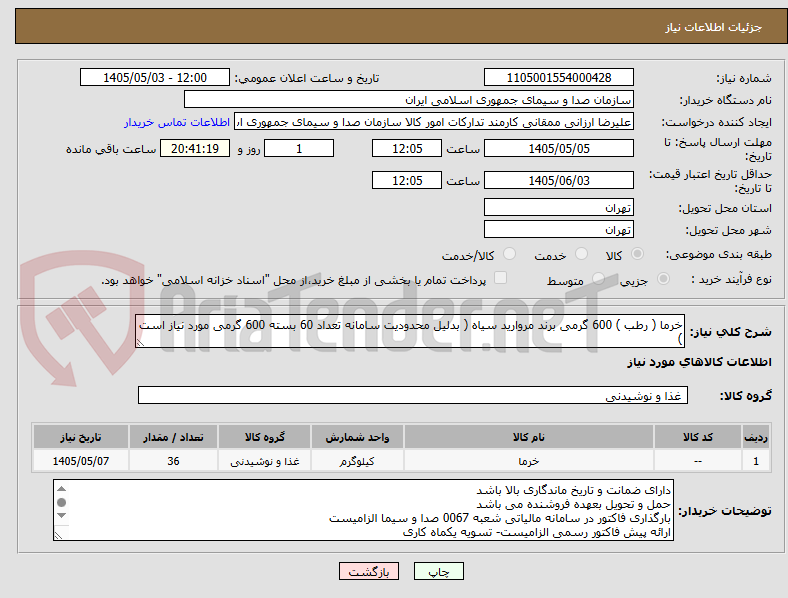Click the row number cell 1

point(756,461)
